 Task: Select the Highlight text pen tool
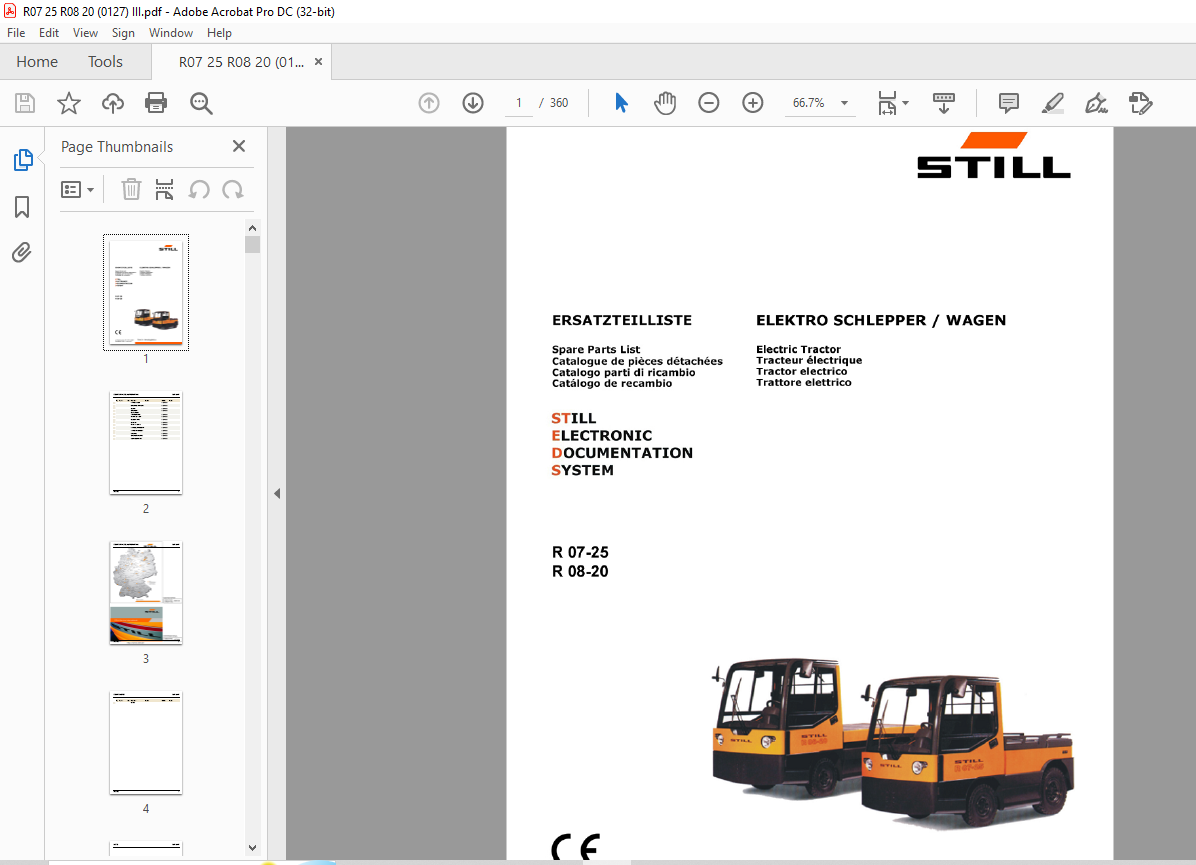[x=1053, y=103]
